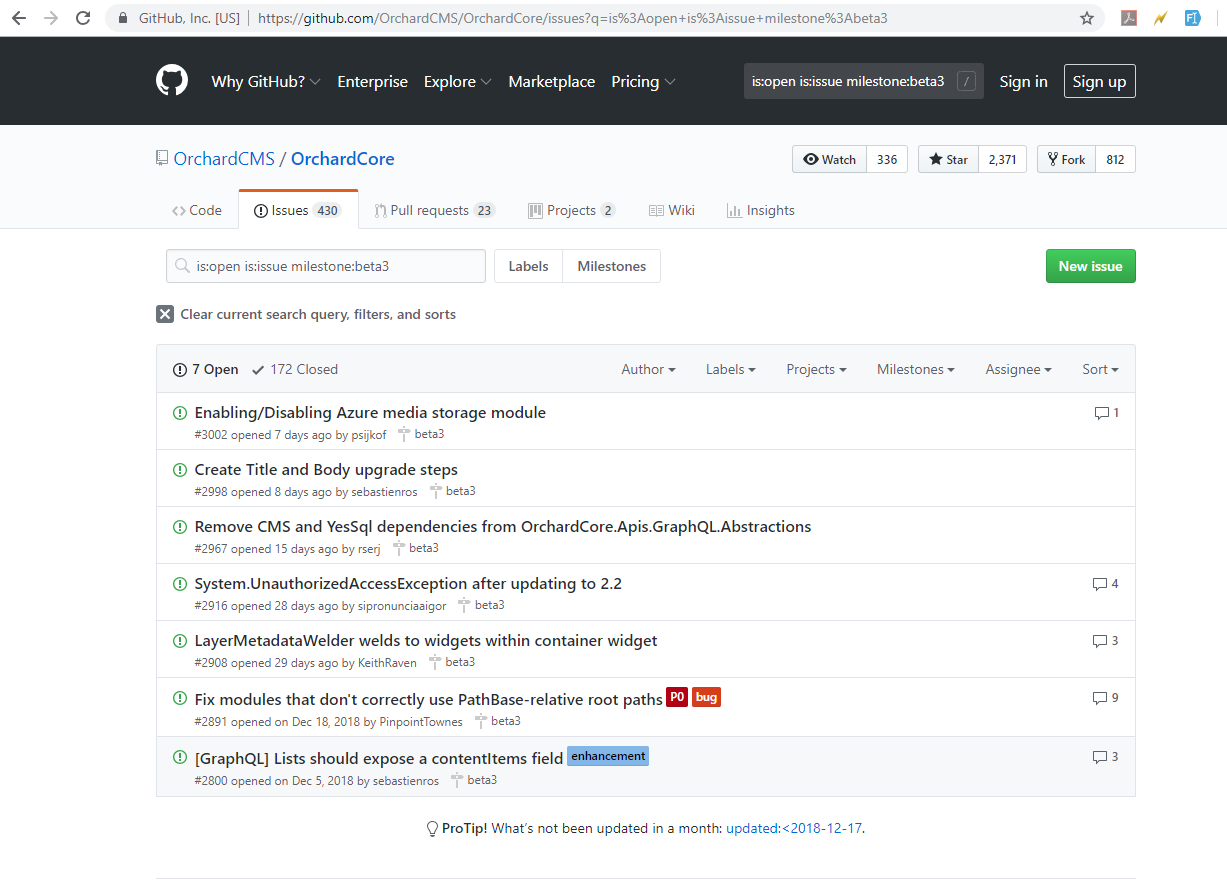Switch to the Pull requests tab
This screenshot has width=1227, height=890.
tap(435, 210)
